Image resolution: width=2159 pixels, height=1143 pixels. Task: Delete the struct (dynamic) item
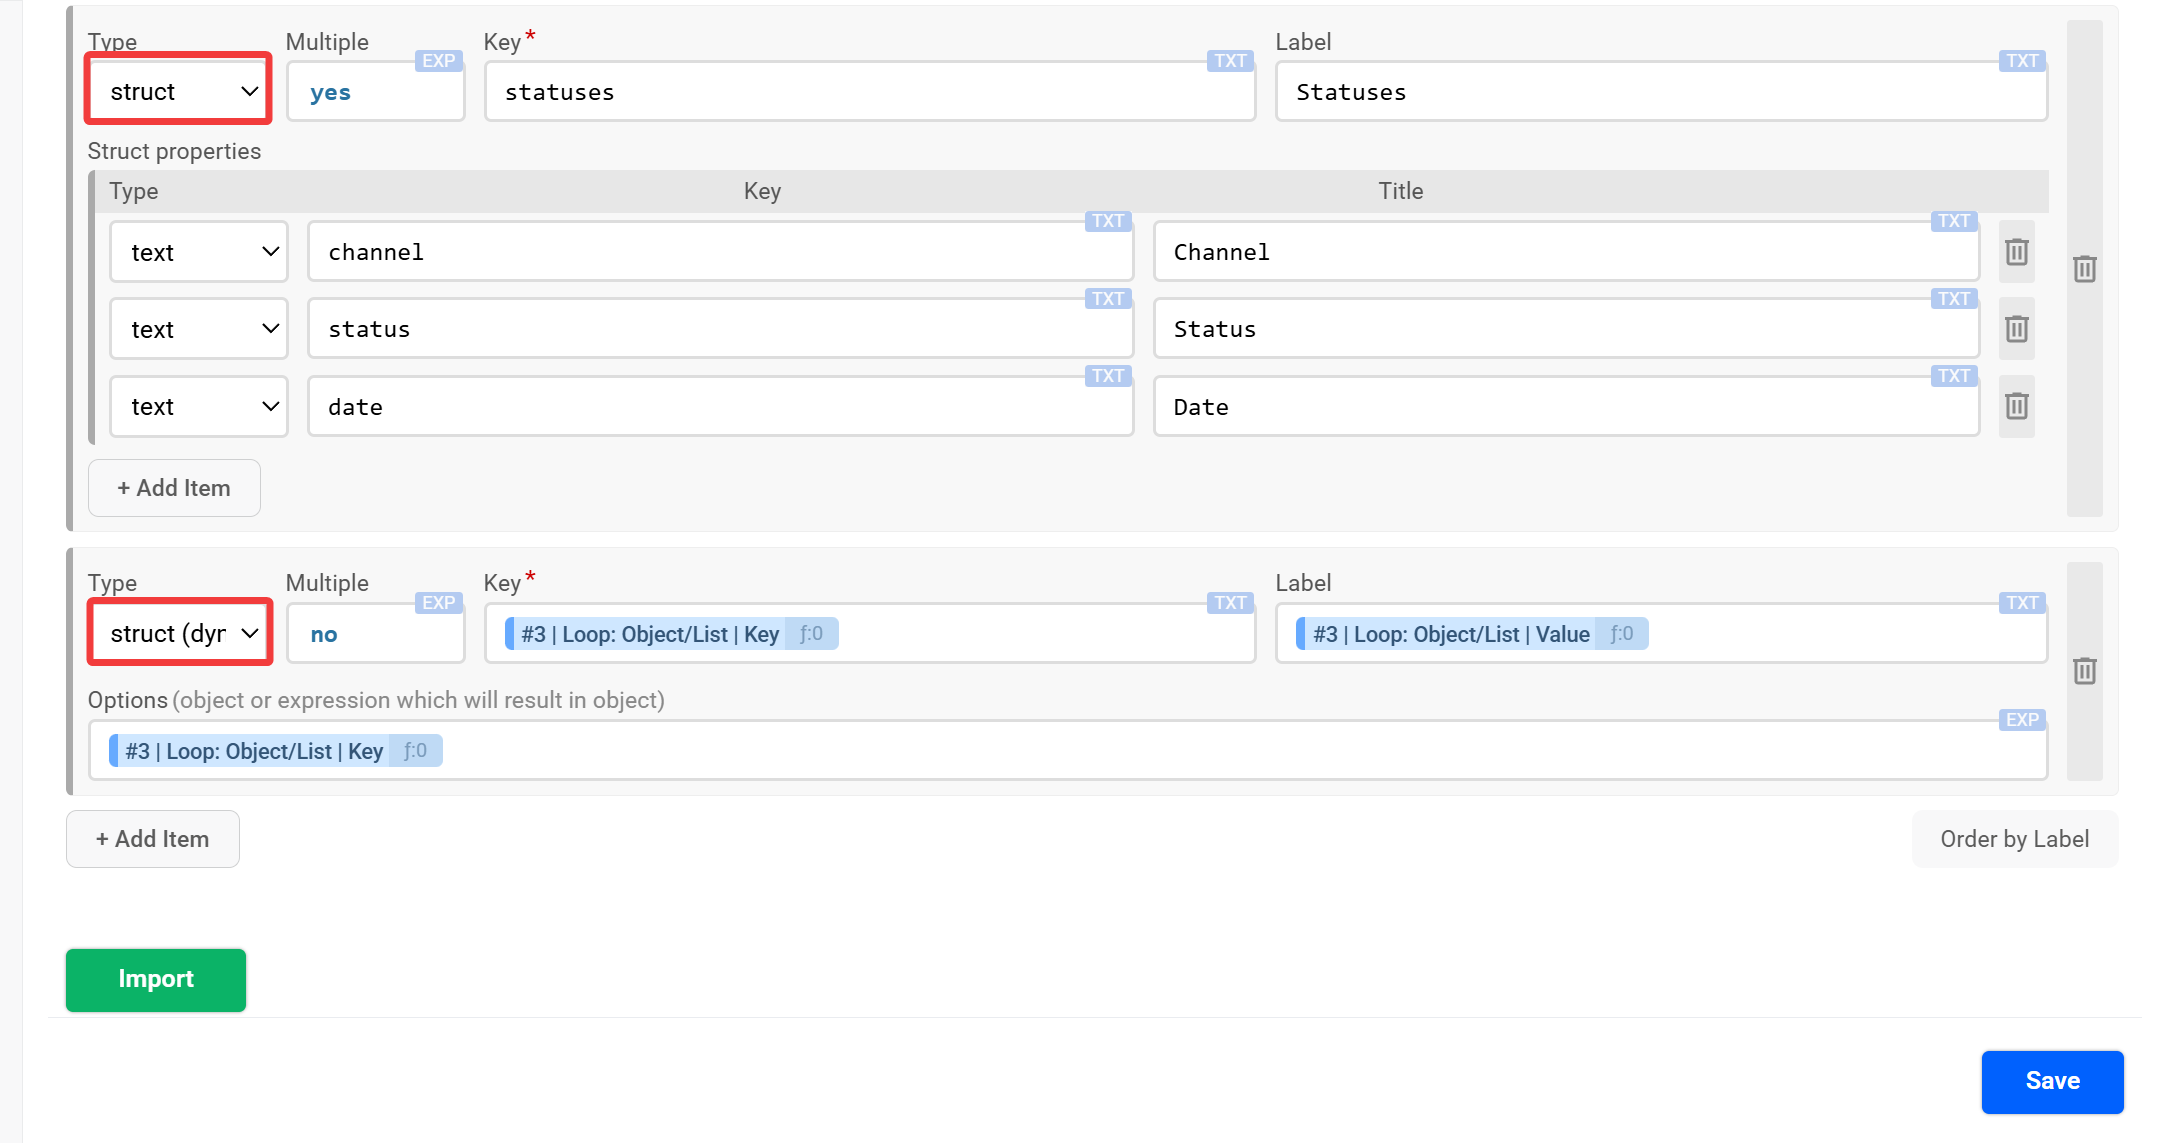(x=2084, y=671)
